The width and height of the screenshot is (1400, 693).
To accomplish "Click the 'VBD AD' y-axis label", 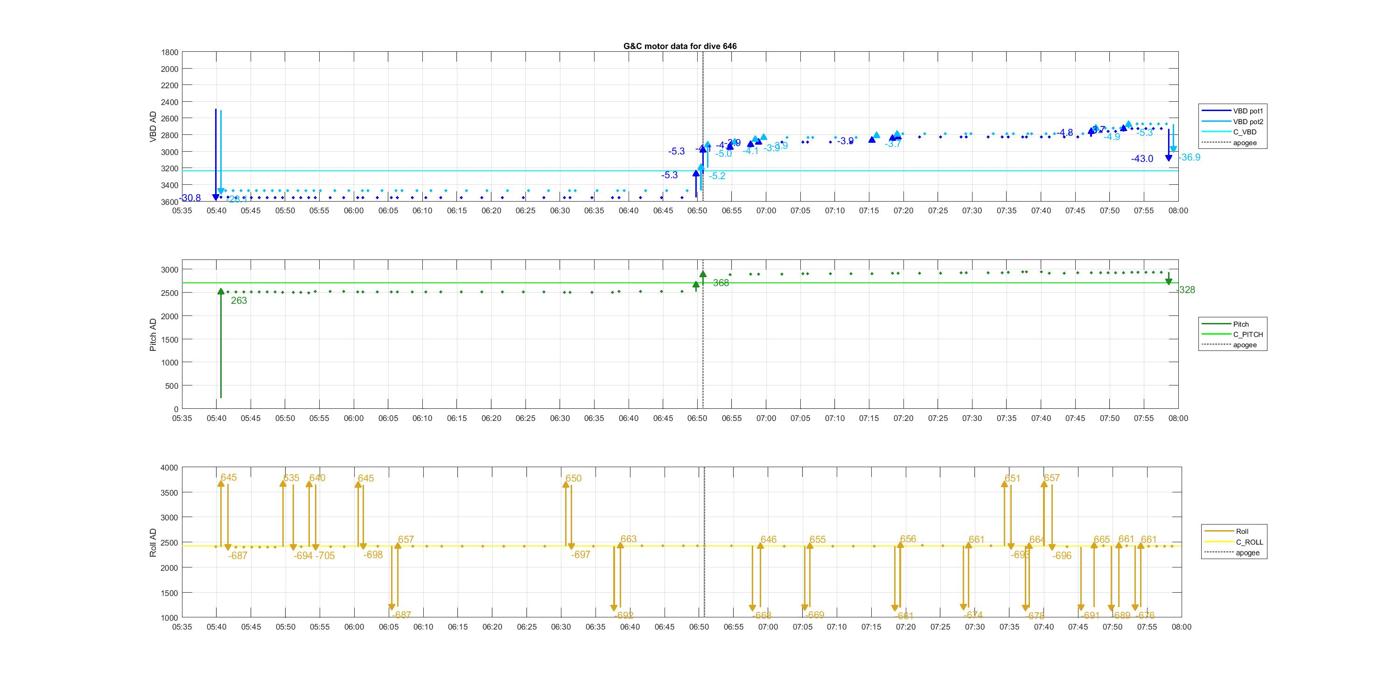I will pos(153,127).
